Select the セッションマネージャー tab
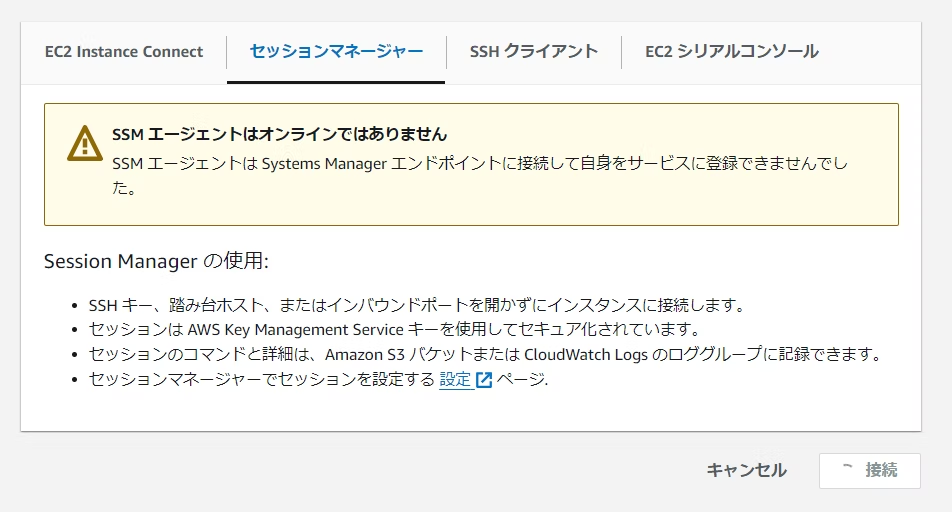Image resolution: width=952 pixels, height=512 pixels. tap(336, 52)
